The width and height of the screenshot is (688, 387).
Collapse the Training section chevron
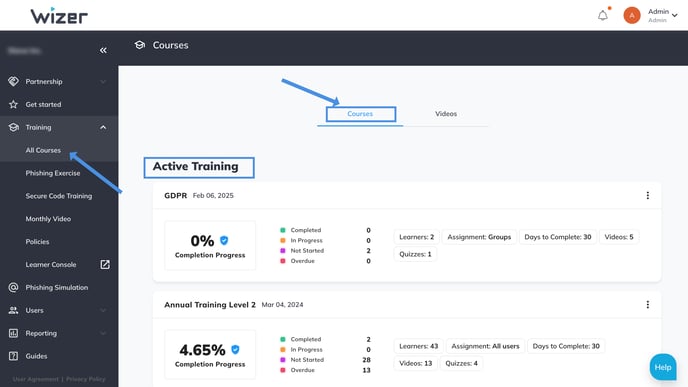[x=103, y=127]
